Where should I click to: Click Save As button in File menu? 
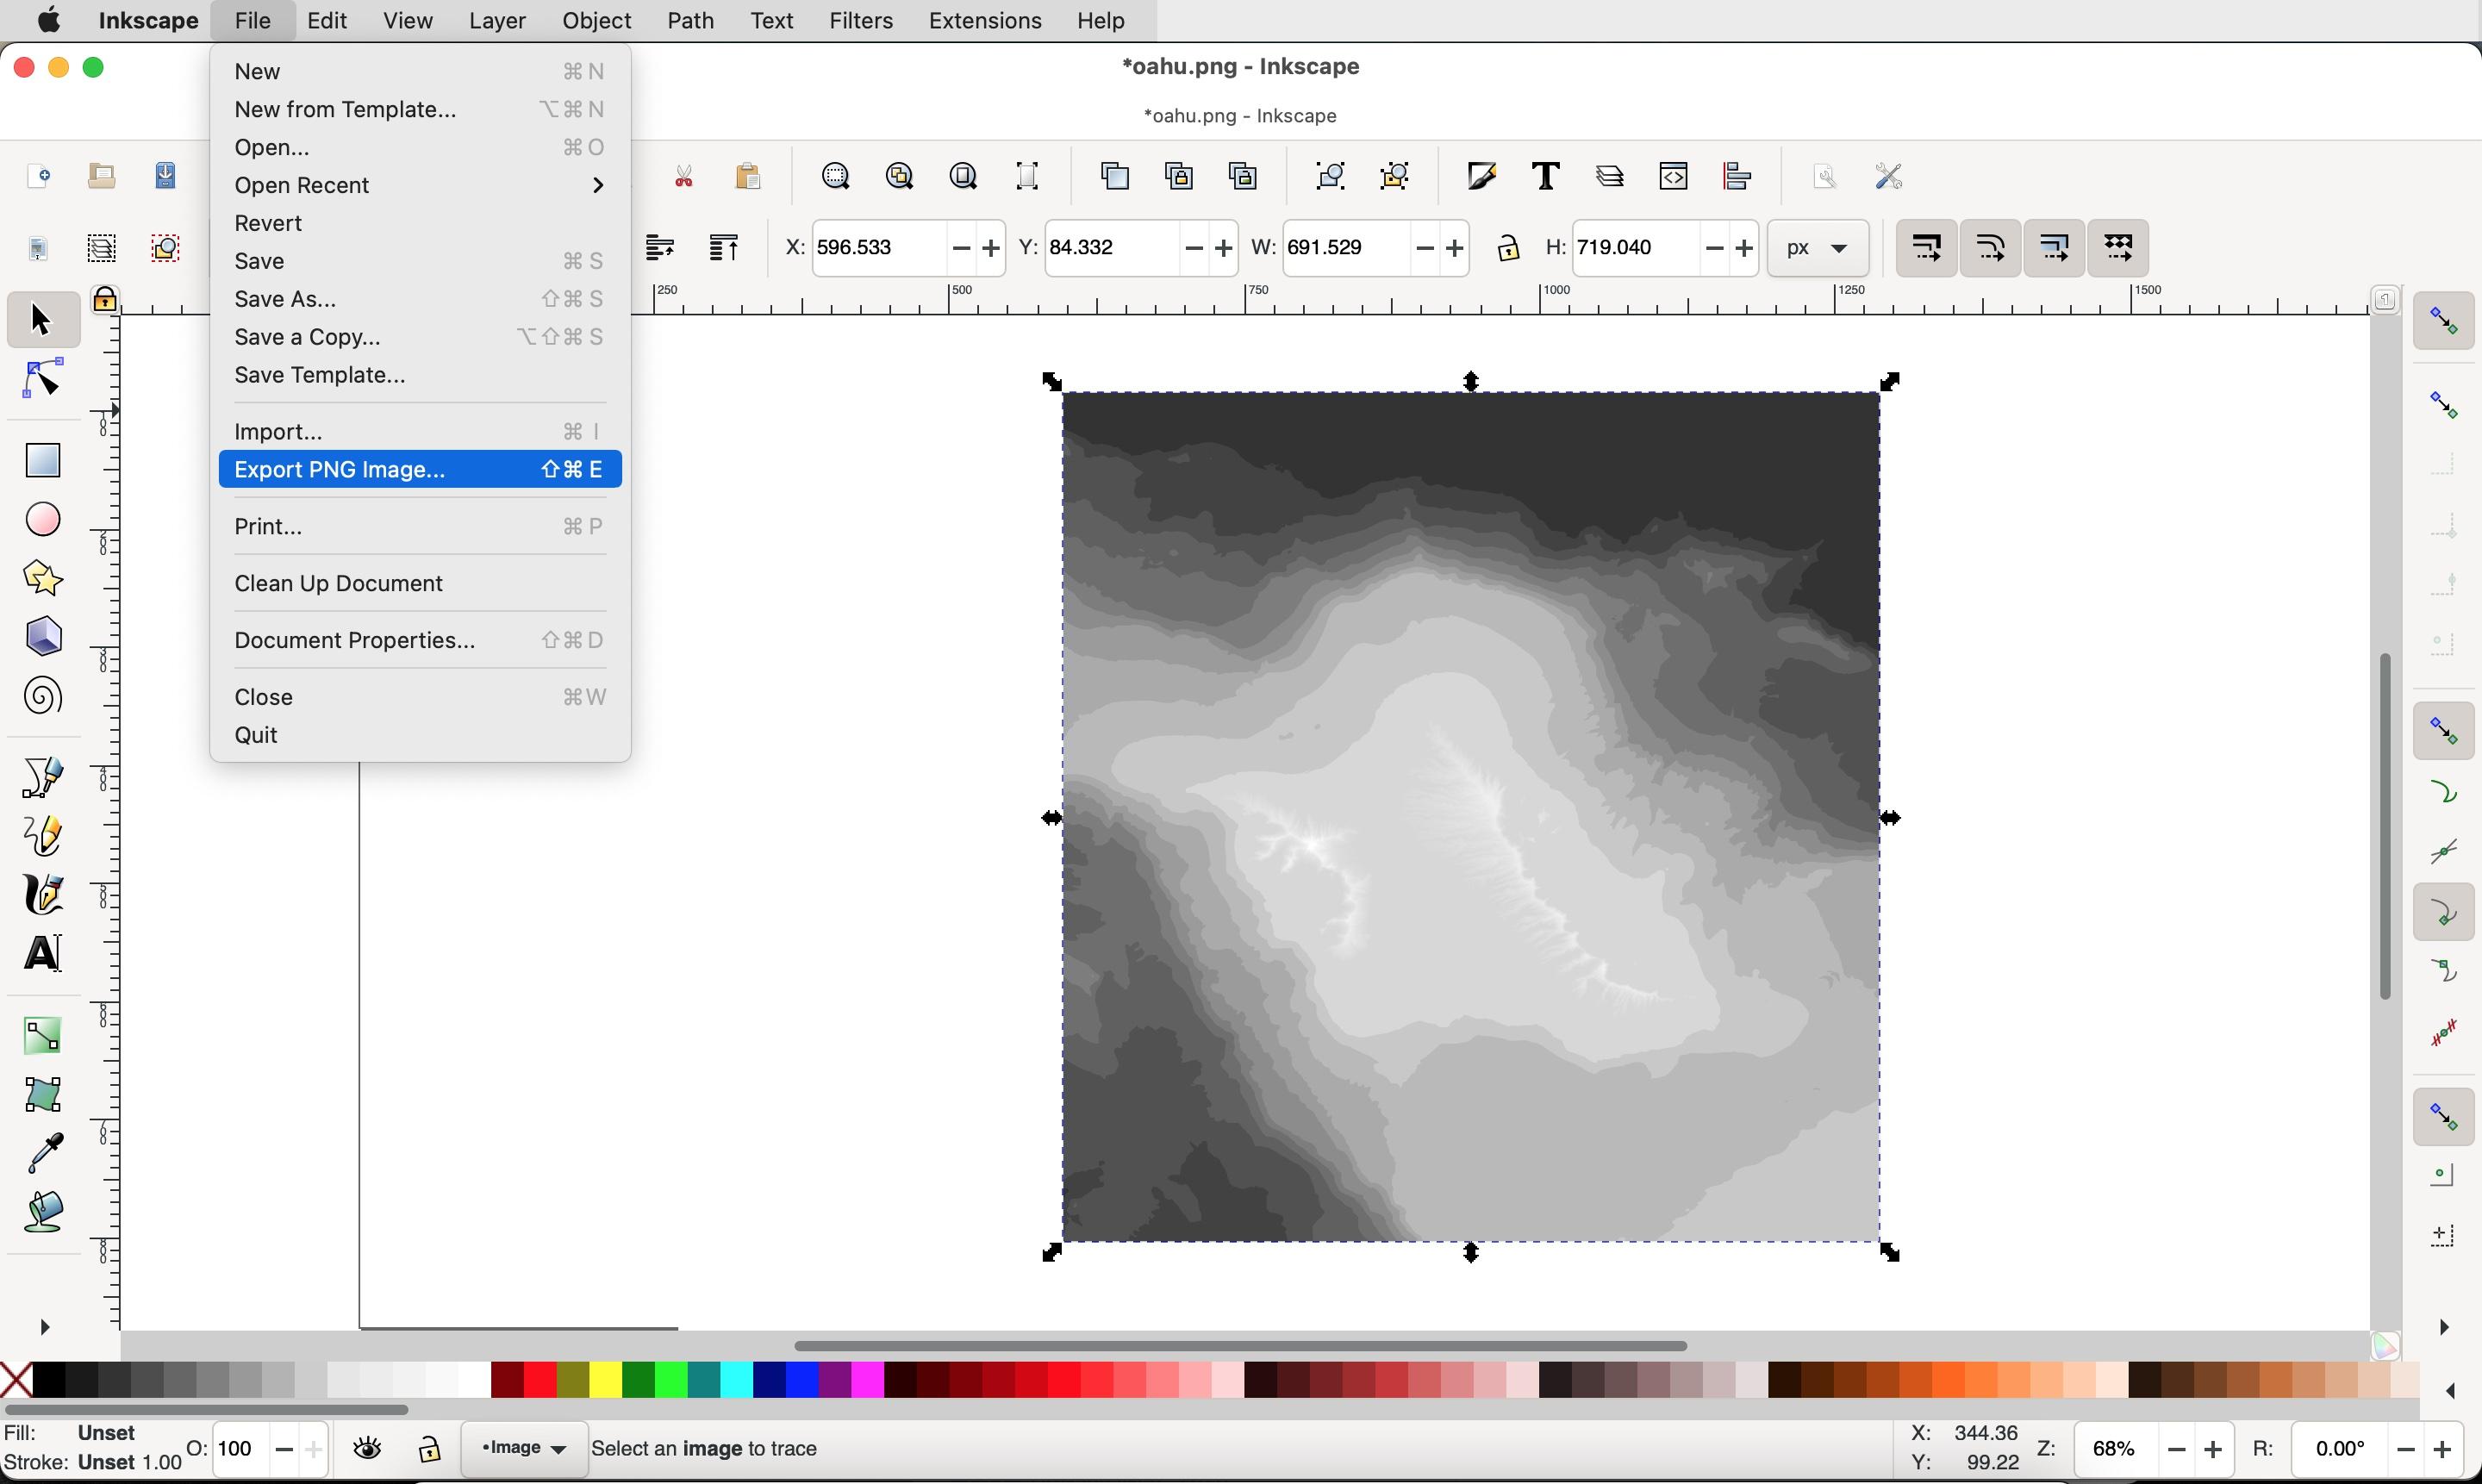coord(284,296)
